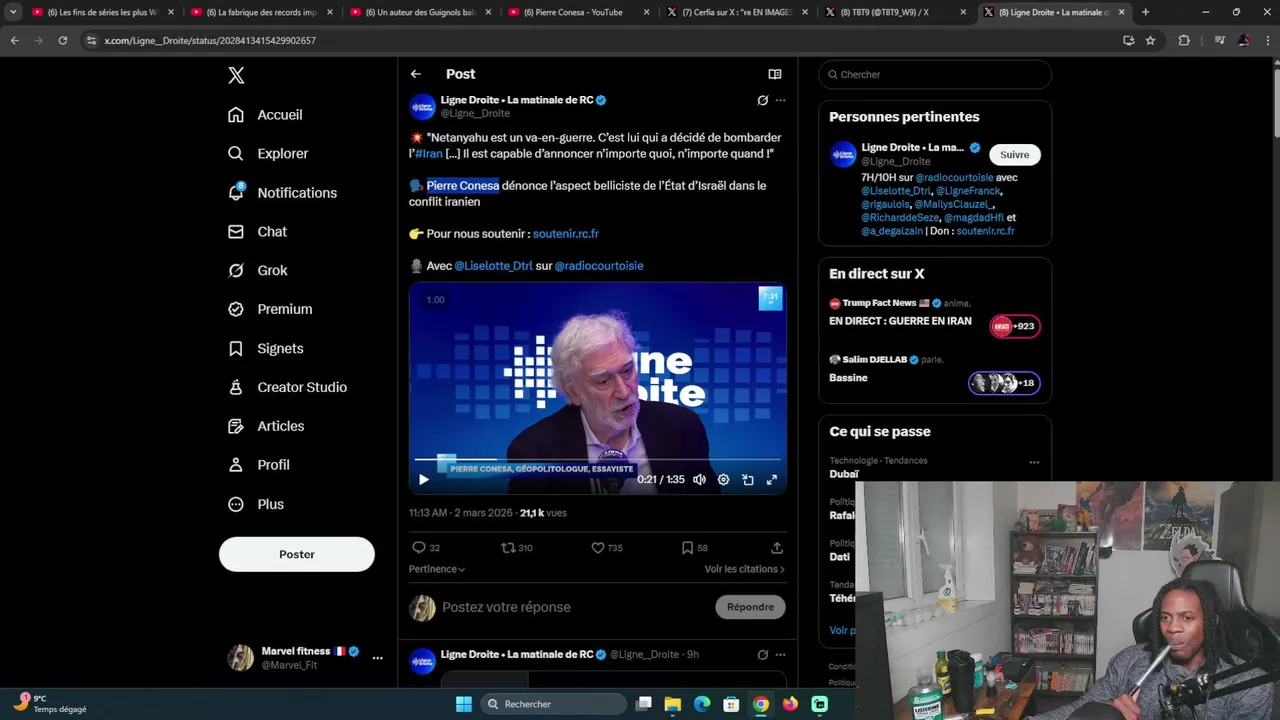Viewport: 1280px width, 720px height.
Task: Open @Liselotte_Dtrl mention in post
Action: click(493, 266)
